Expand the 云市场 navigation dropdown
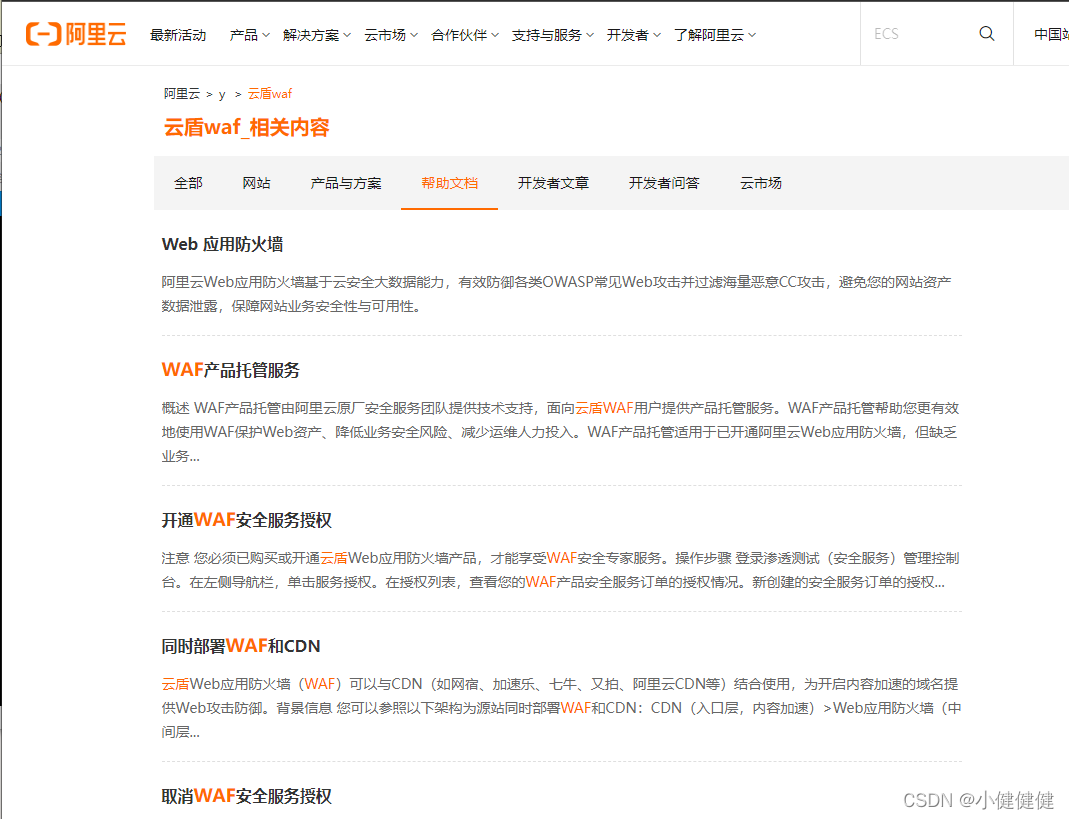1069x819 pixels. [x=391, y=35]
